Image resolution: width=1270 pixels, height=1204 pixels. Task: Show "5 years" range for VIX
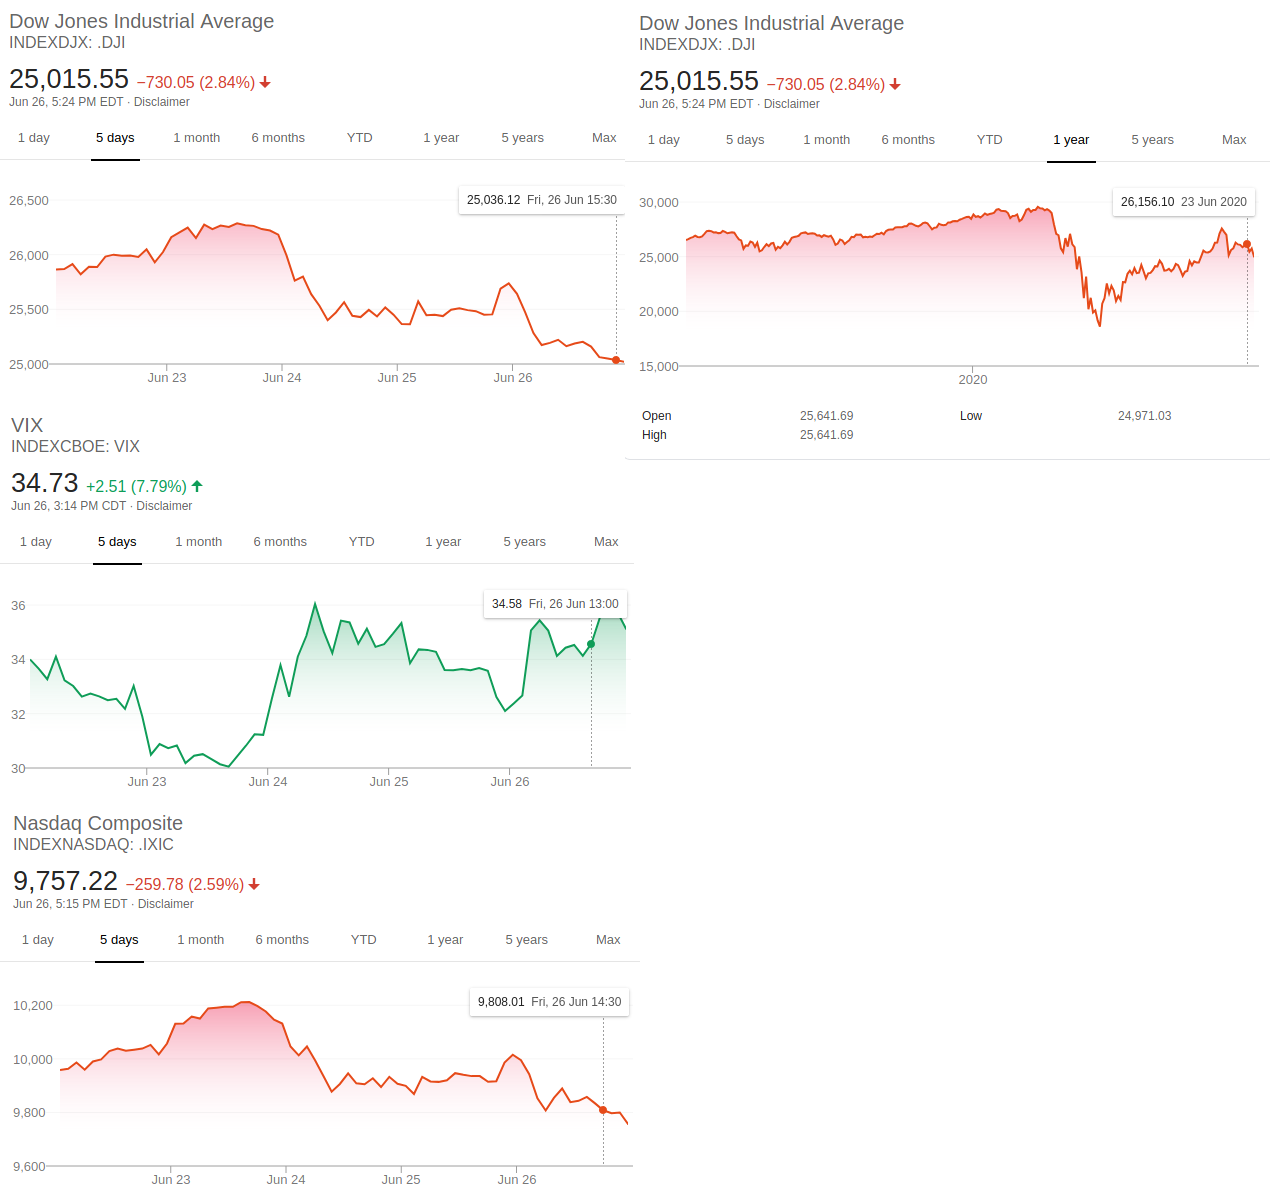(x=525, y=542)
